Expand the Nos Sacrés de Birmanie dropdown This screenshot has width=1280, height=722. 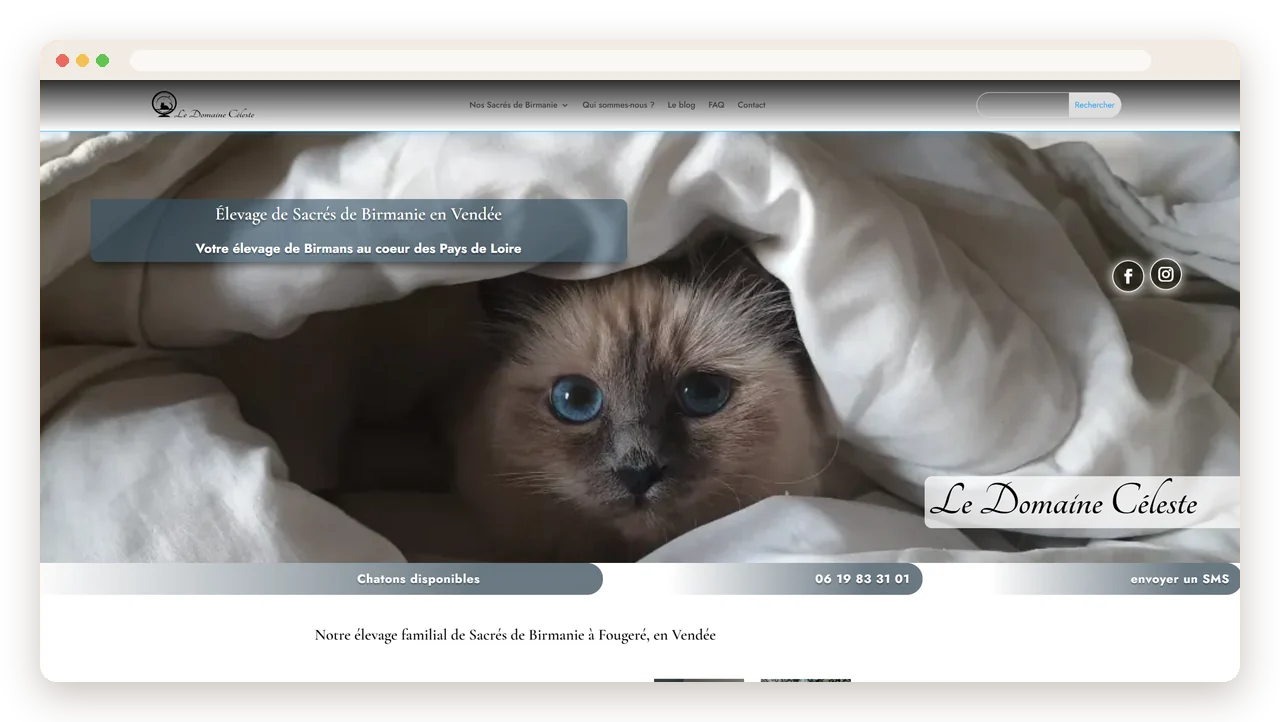(x=519, y=105)
